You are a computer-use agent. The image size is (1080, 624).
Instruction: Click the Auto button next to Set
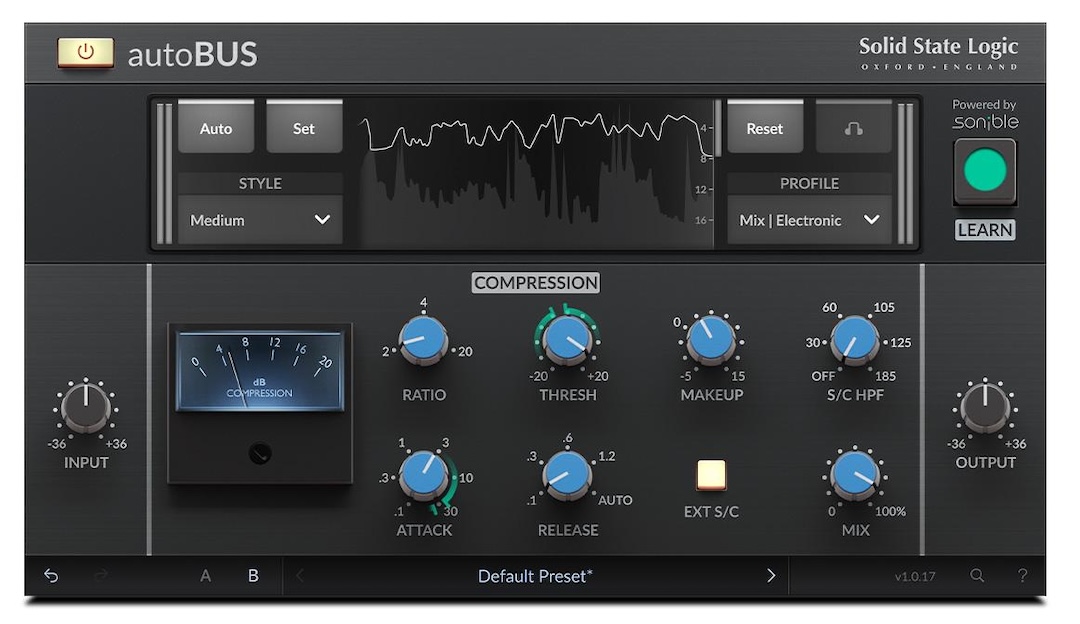(216, 128)
